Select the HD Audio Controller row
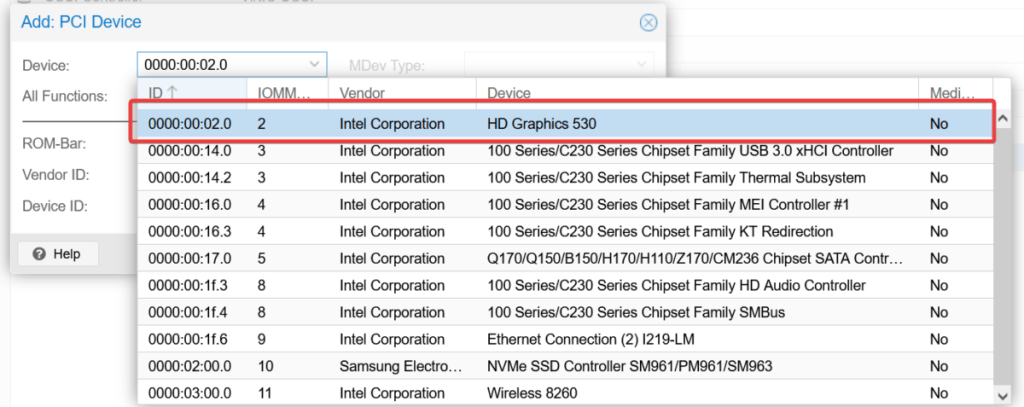This screenshot has width=1024, height=407. (566, 285)
